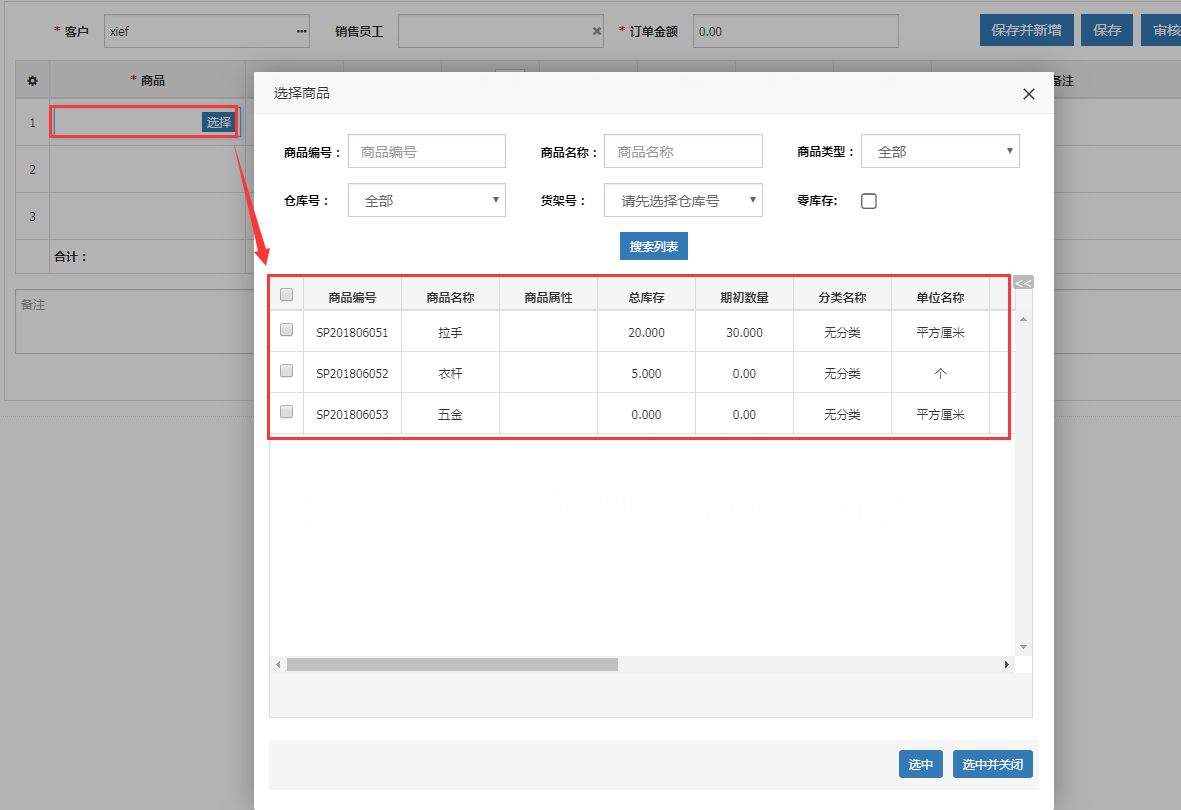Click the vertical scrollbar down arrow

[1024, 646]
